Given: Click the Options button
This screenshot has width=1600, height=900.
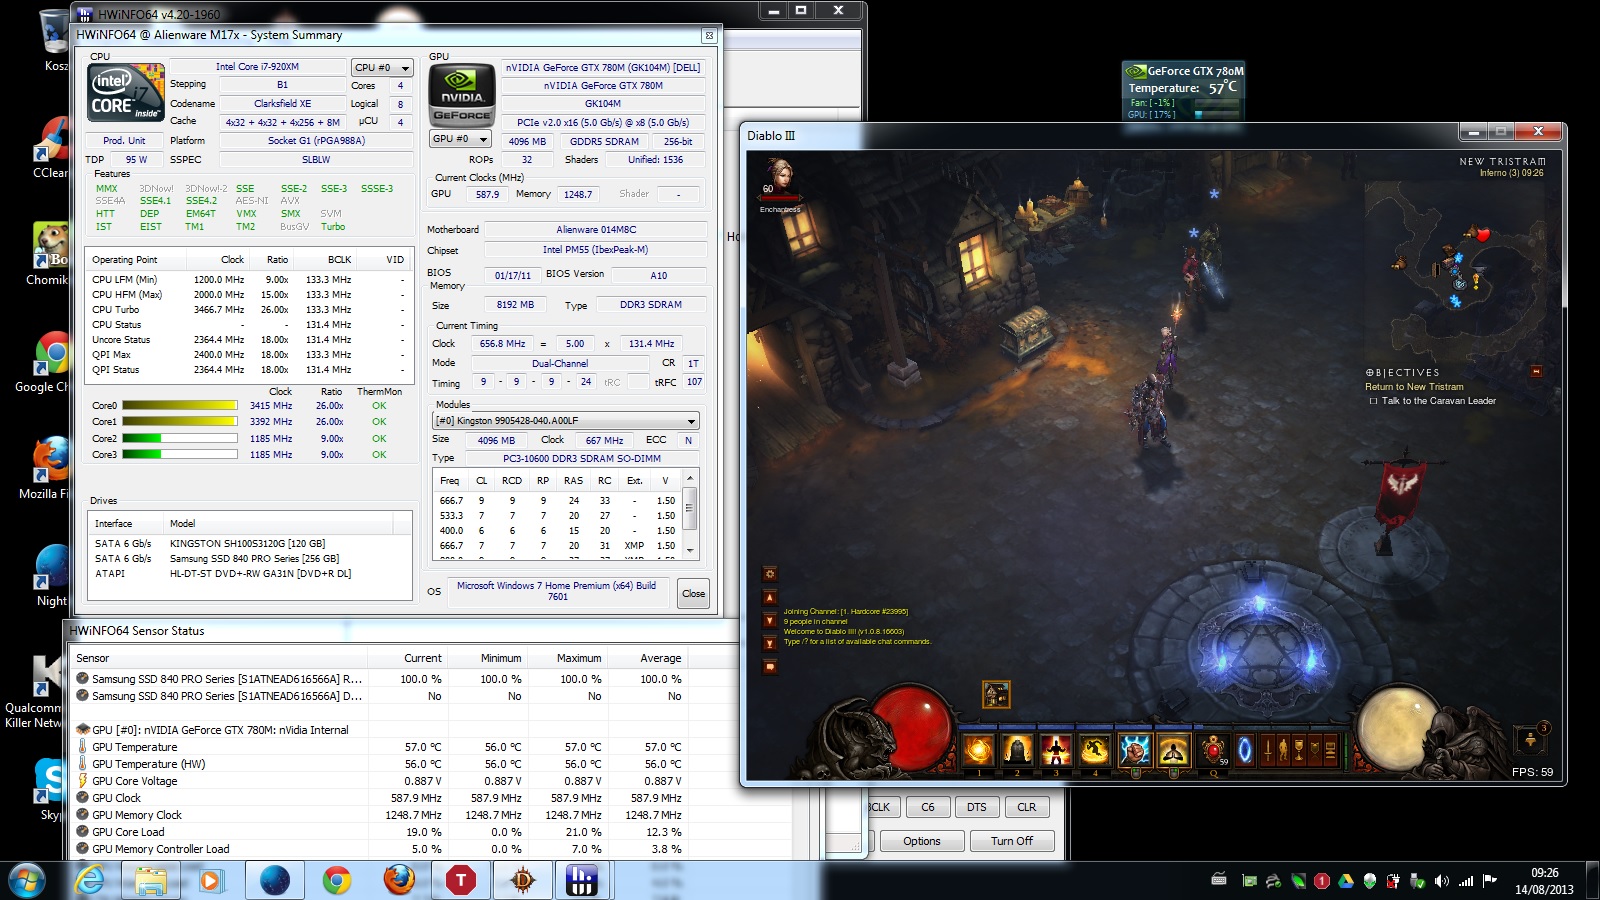Looking at the screenshot, I should 922,841.
